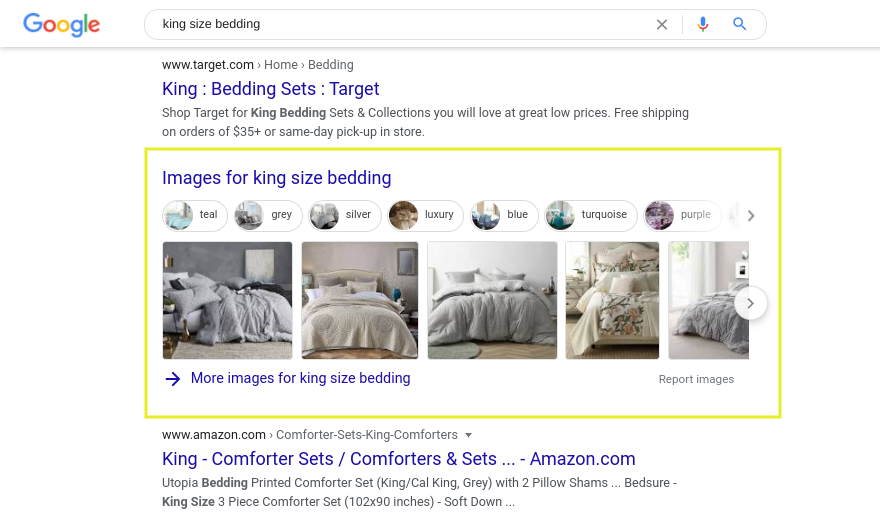This screenshot has height=523, width=880.
Task: Focus the search input field
Action: click(x=400, y=24)
